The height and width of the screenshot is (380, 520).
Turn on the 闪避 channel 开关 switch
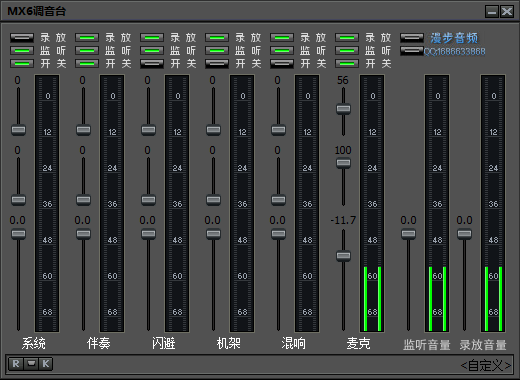tap(152, 63)
